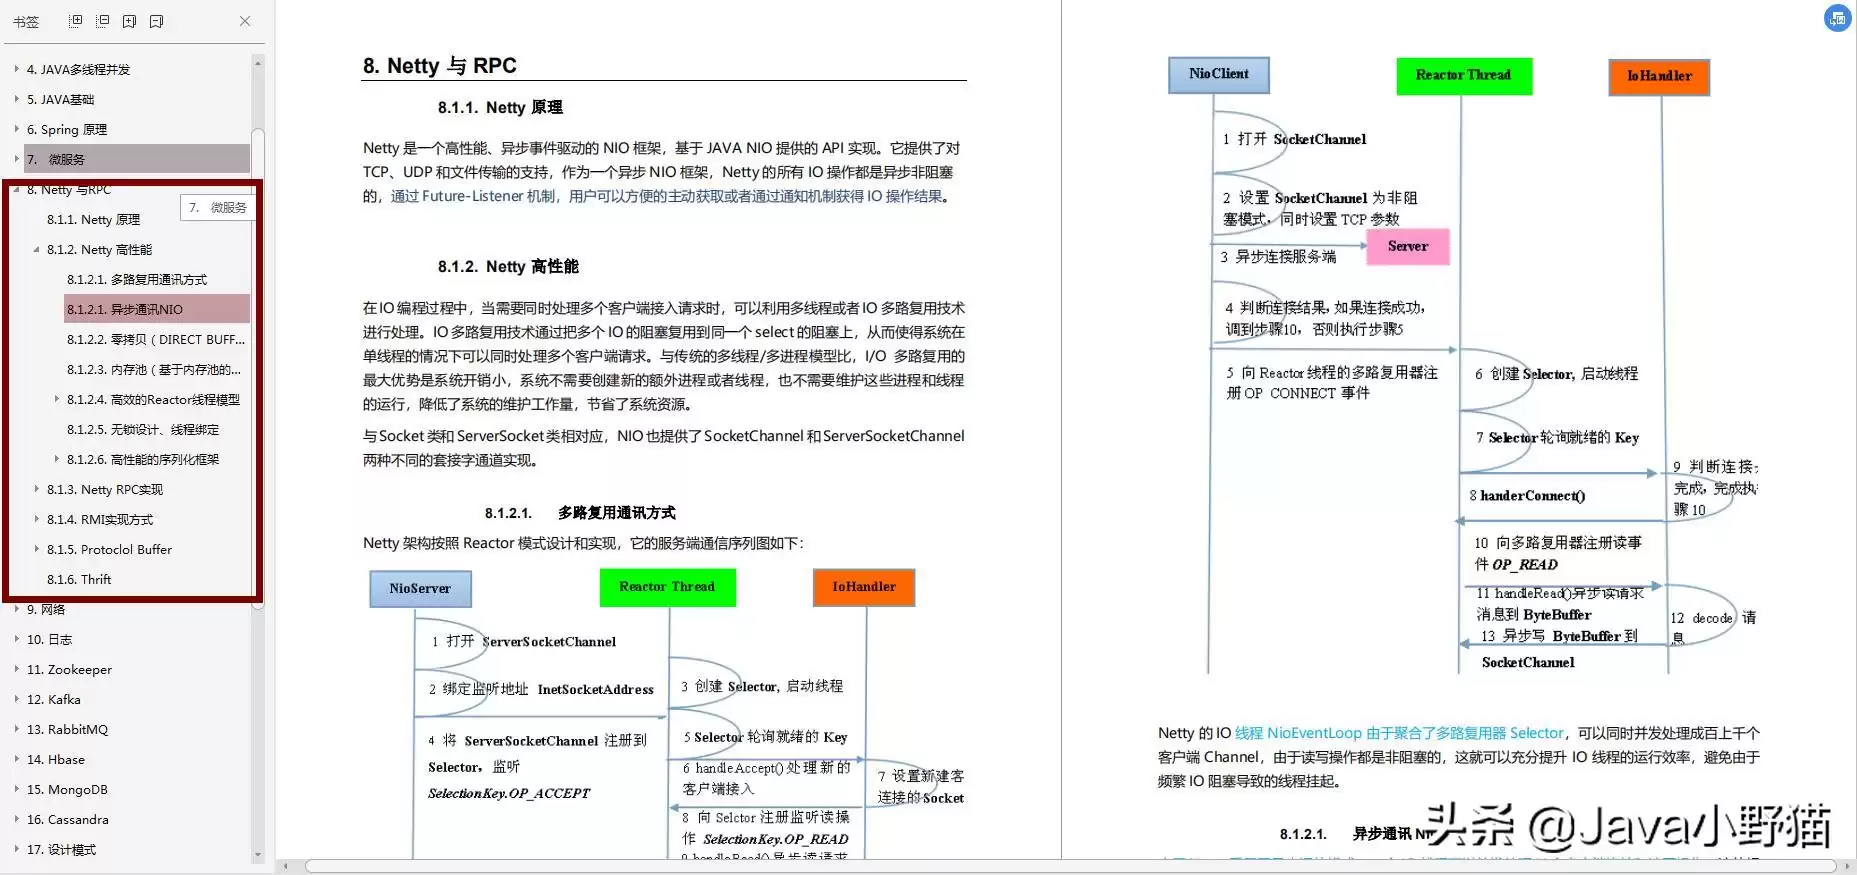Open bookmark 8.1.2.1. 多路复用通讯方式
1857x875 pixels.
tap(137, 279)
